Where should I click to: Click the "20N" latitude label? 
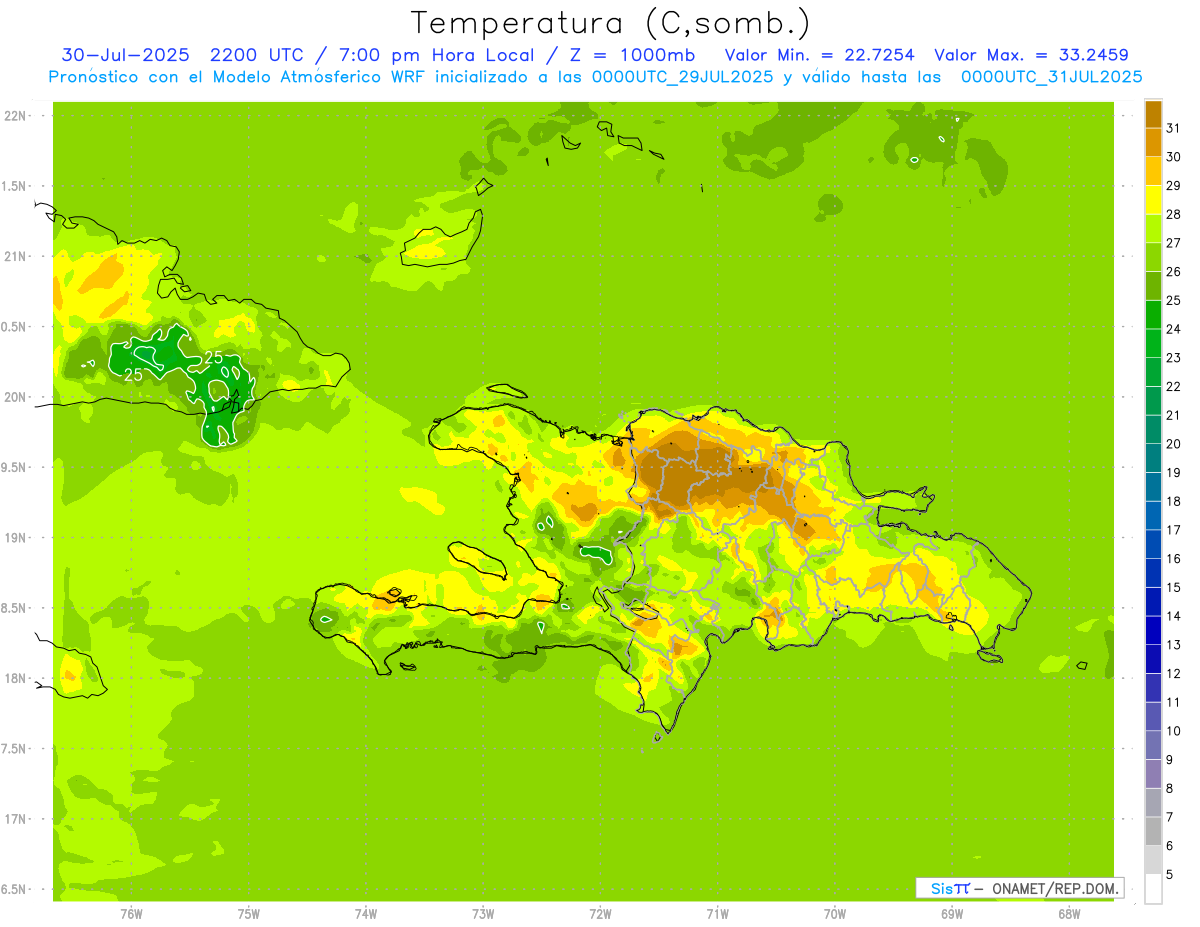point(14,397)
